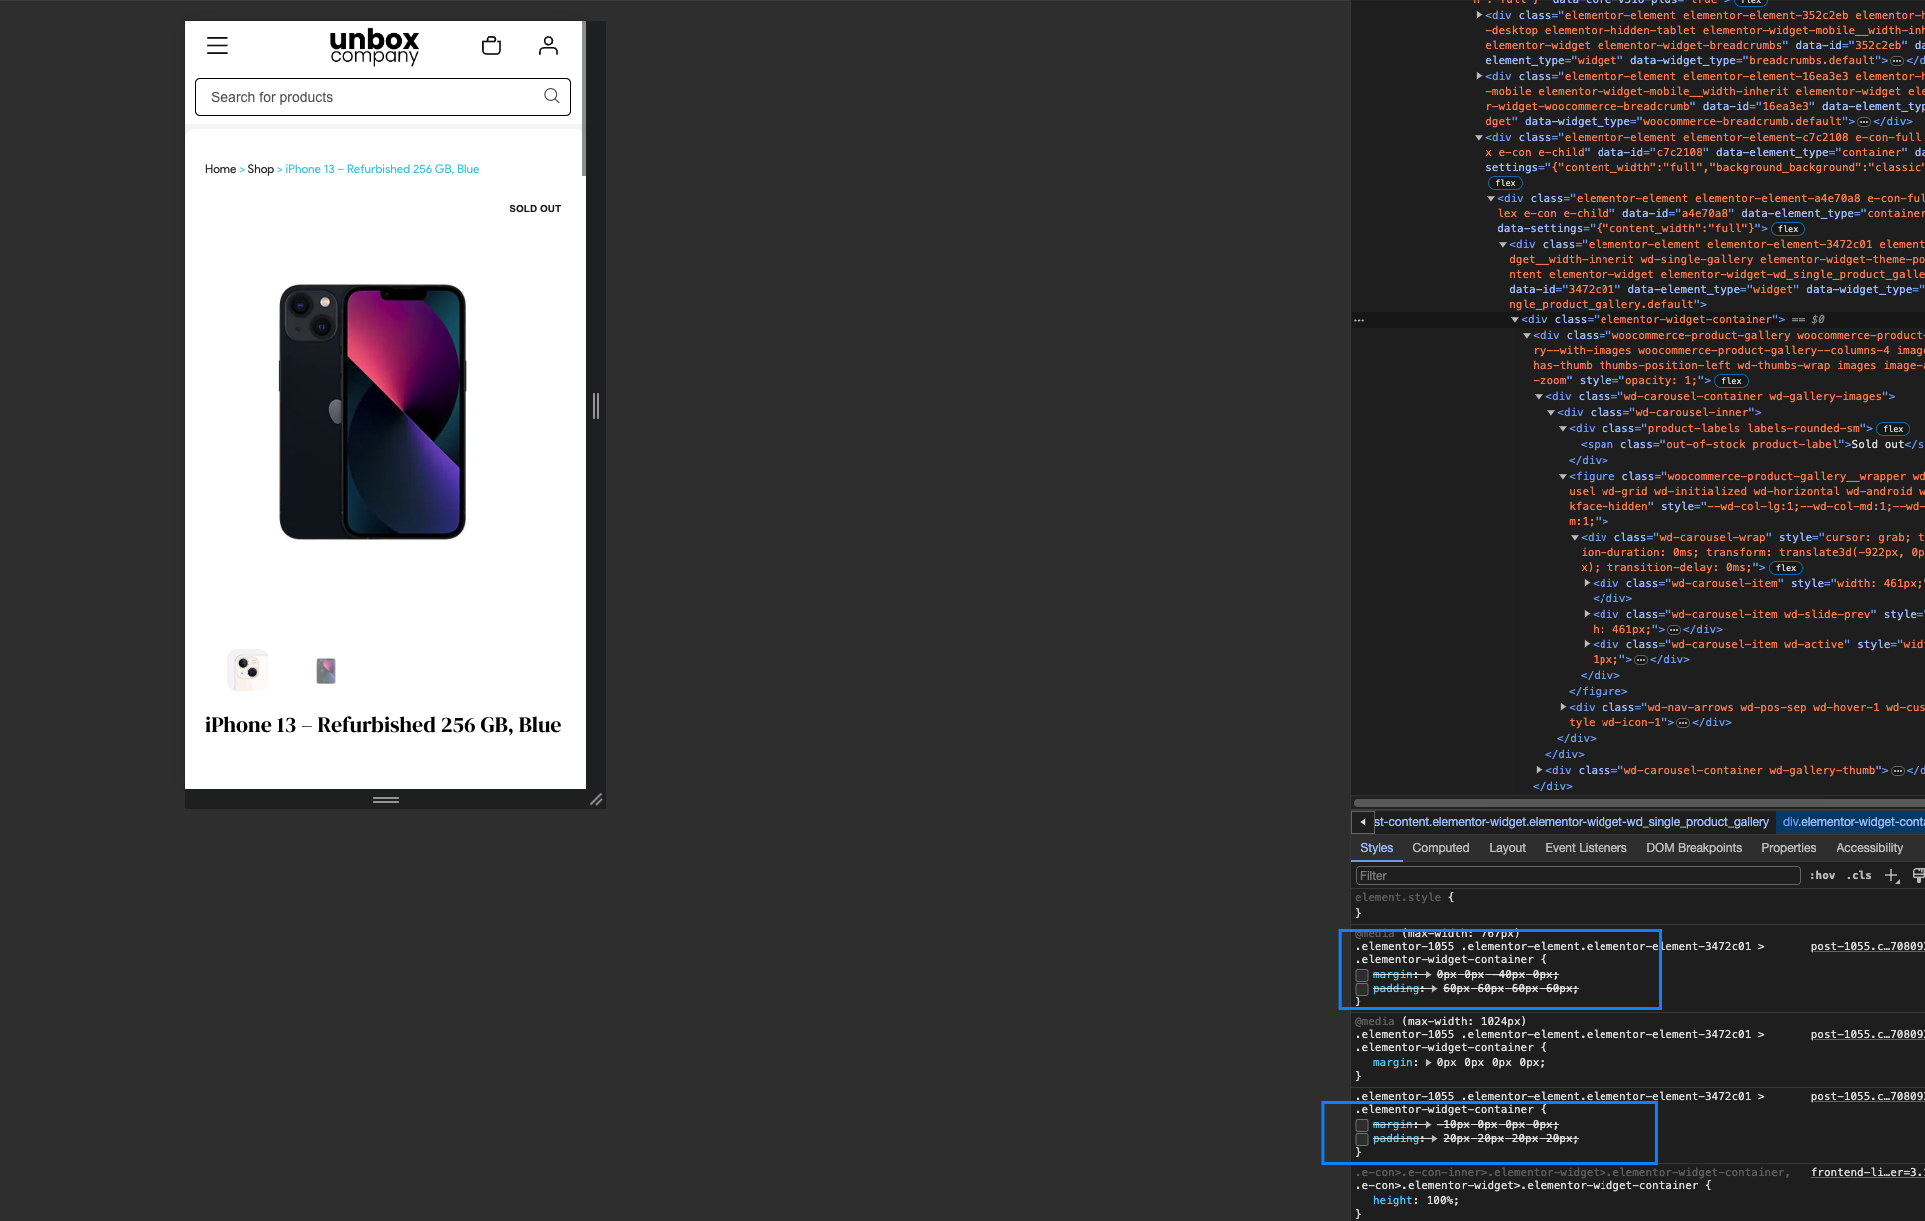Viewport: 1925px width, 1221px height.
Task: Collapse the elementor-element-3472c01 div node
Action: 1503,245
